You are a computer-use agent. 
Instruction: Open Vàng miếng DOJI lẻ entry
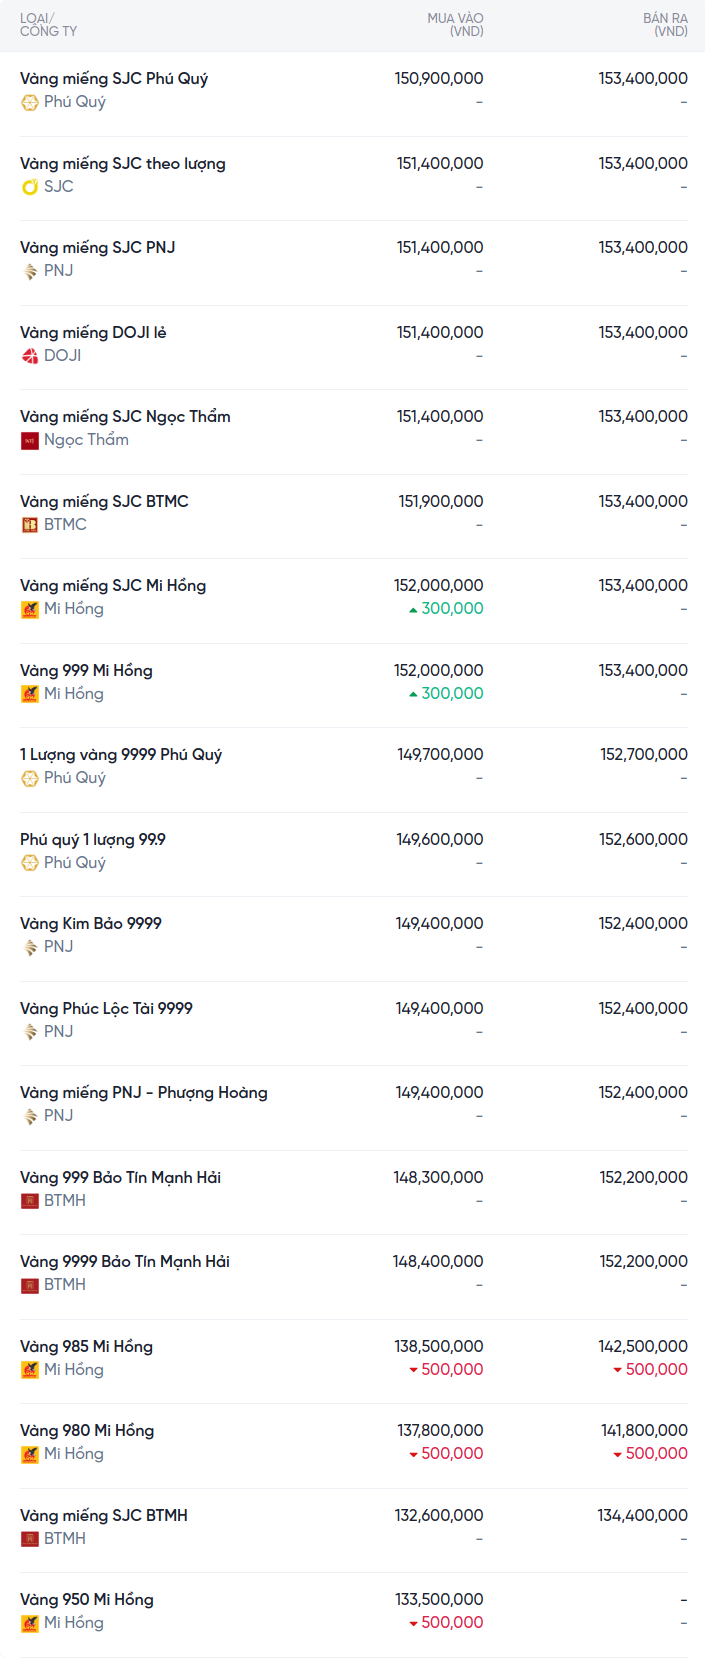(x=93, y=333)
